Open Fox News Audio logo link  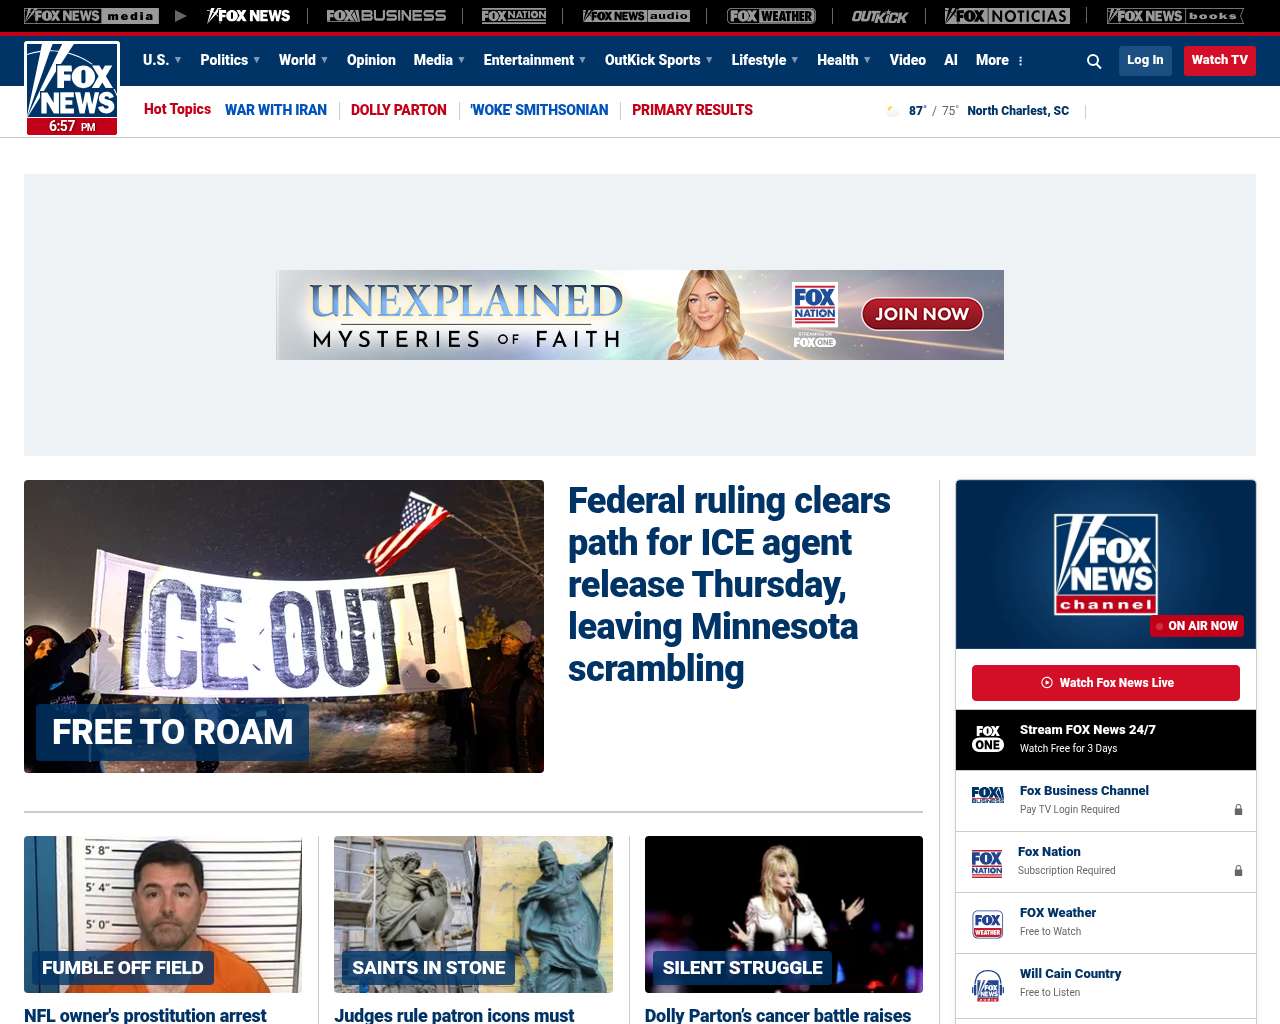tap(636, 16)
